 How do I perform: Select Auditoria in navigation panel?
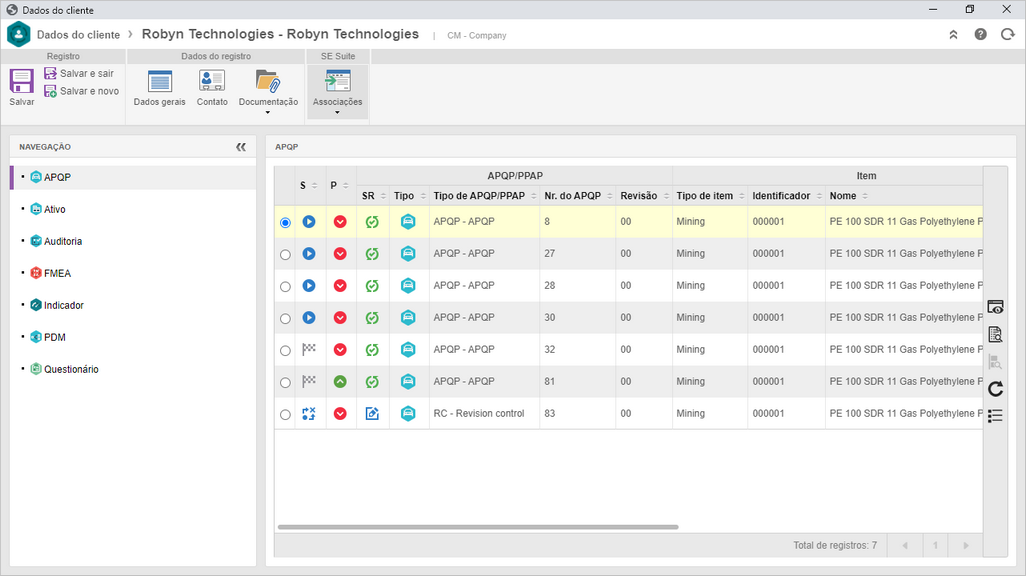pos(63,242)
